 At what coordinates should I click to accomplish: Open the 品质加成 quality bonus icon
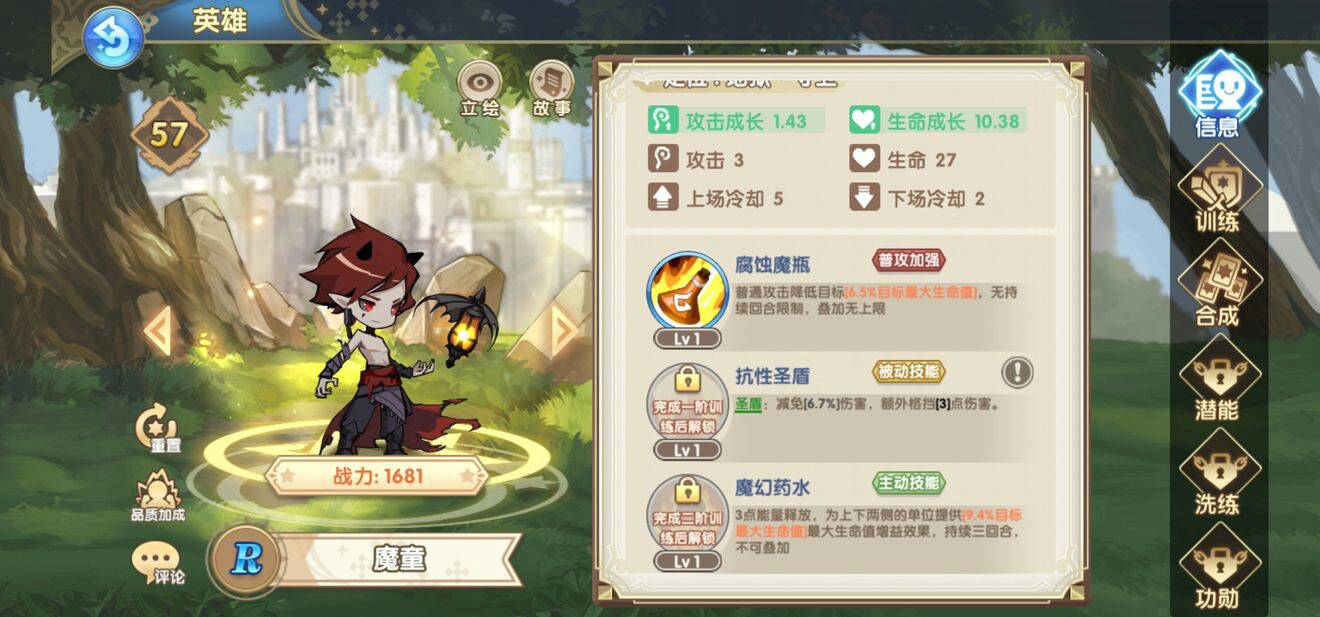[x=158, y=497]
